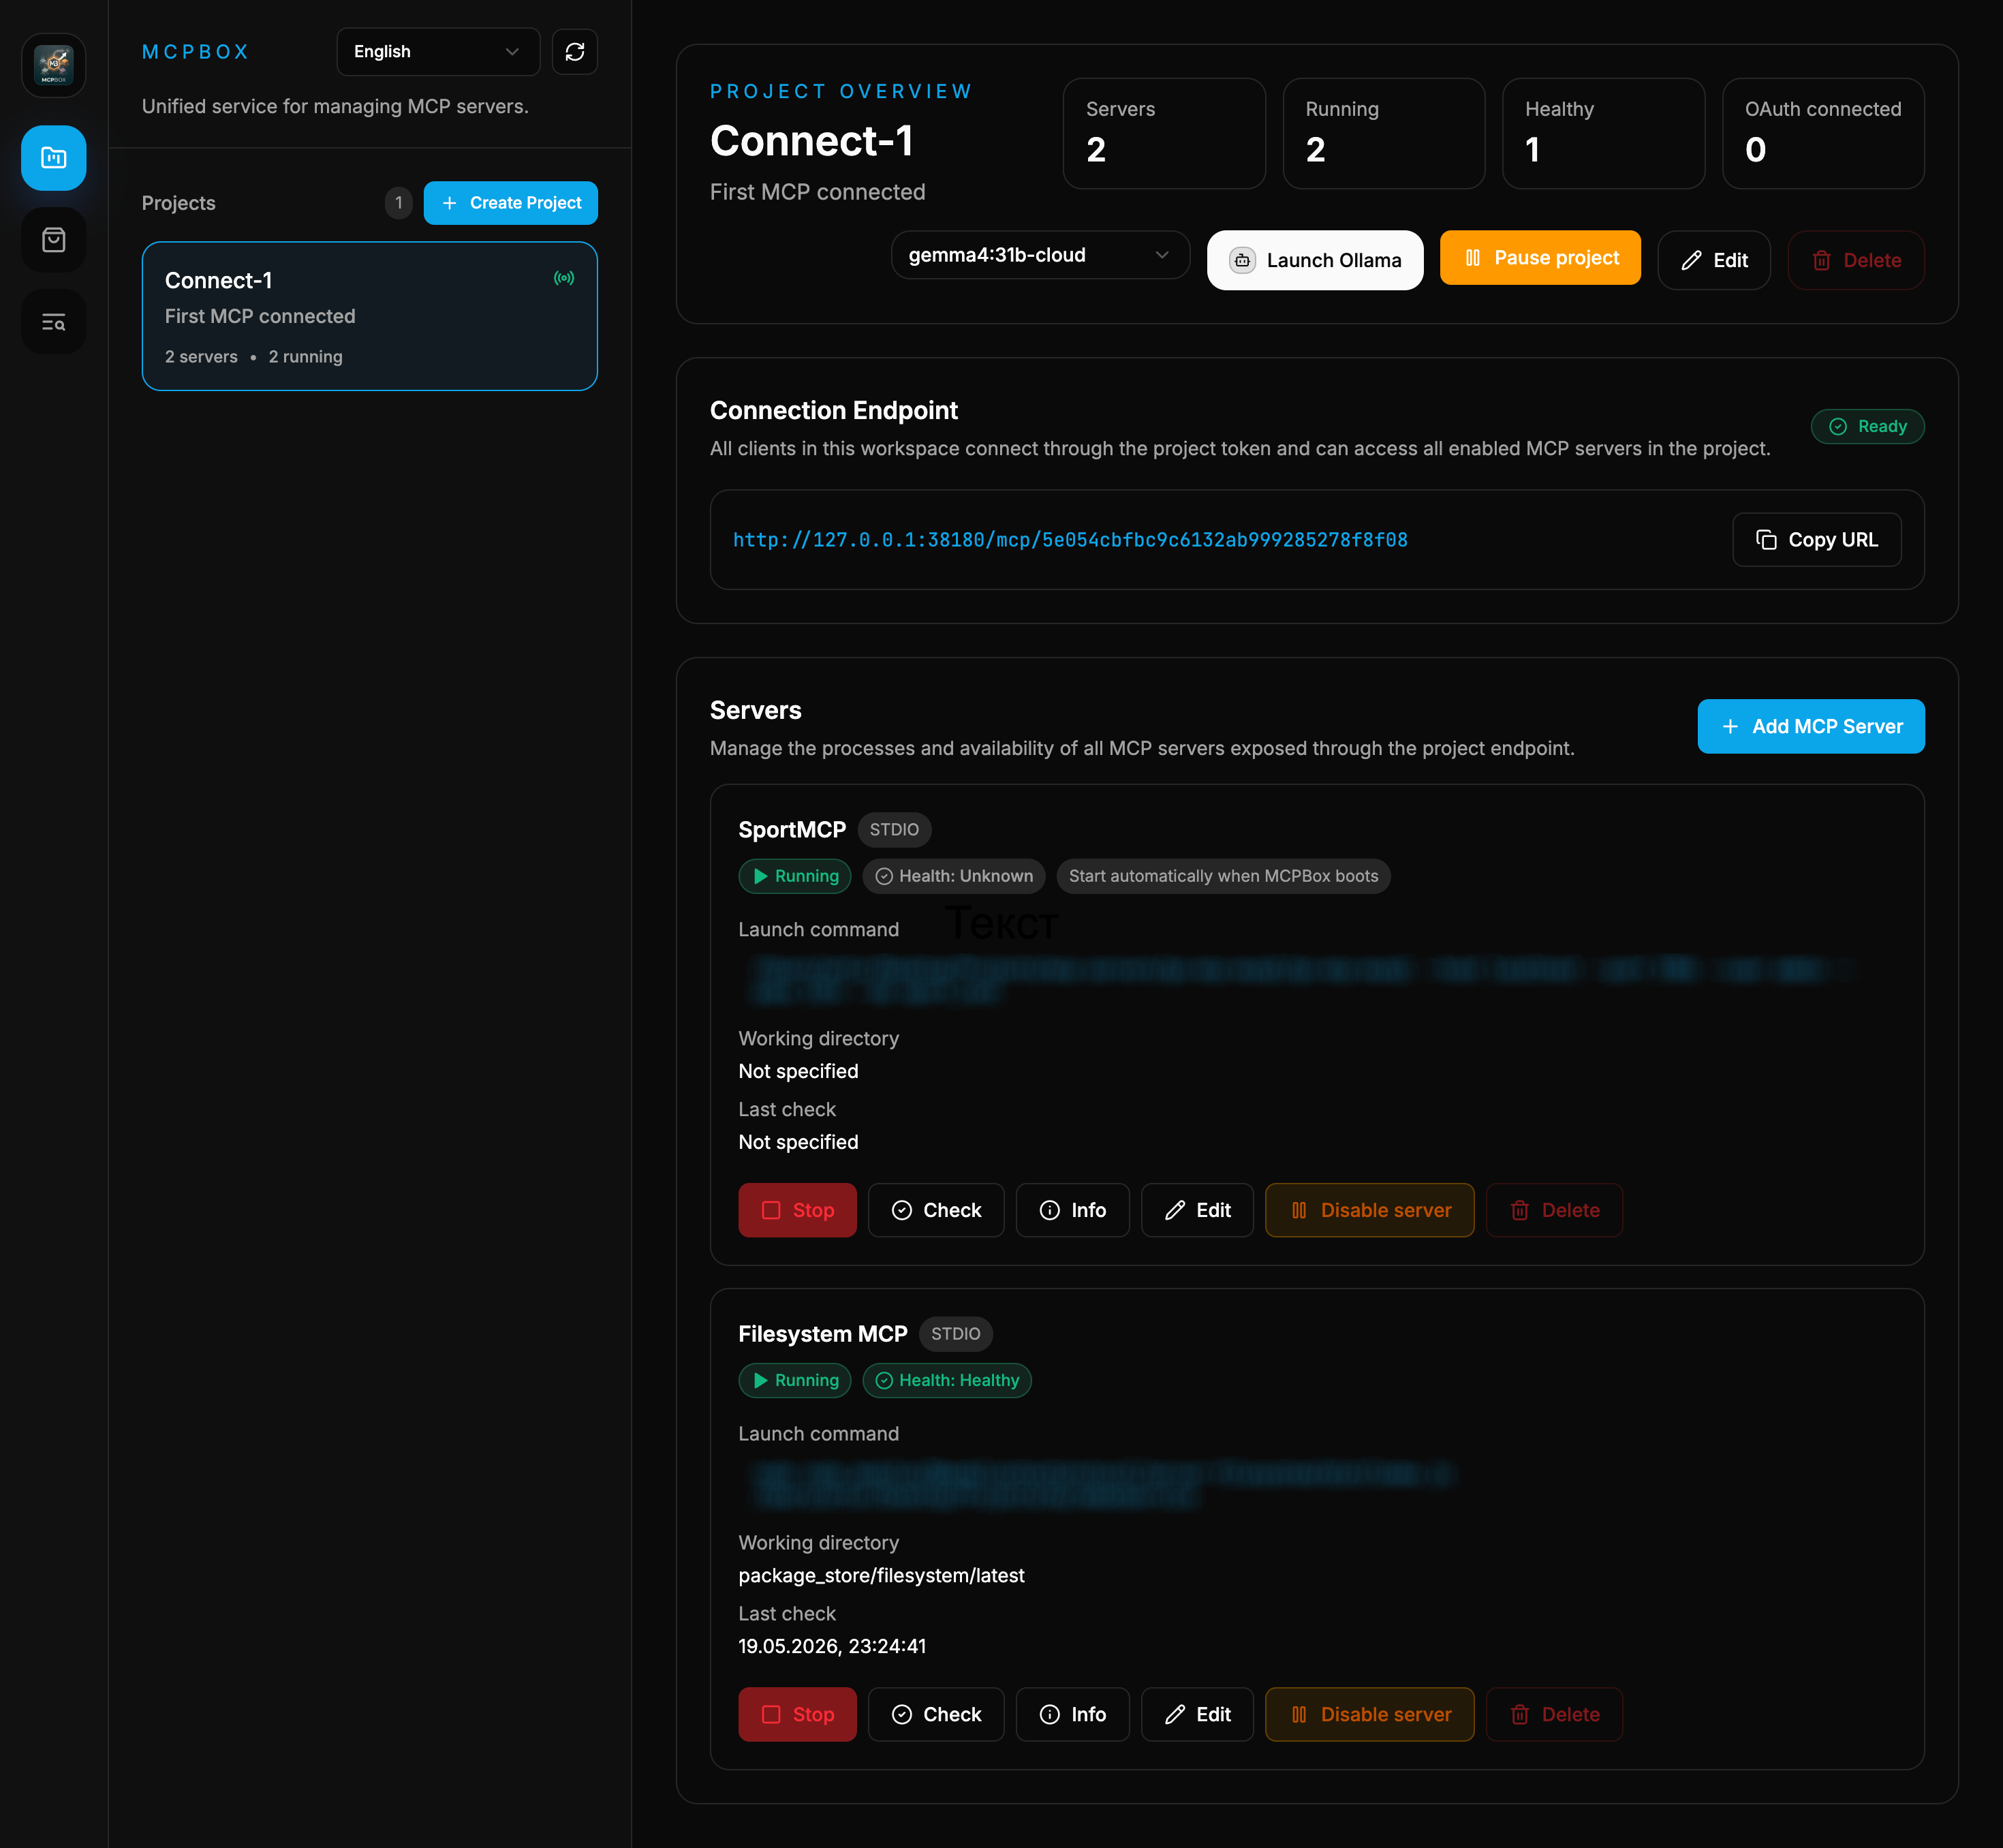The height and width of the screenshot is (1848, 2003).
Task: Open the English language dropdown
Action: tap(438, 52)
